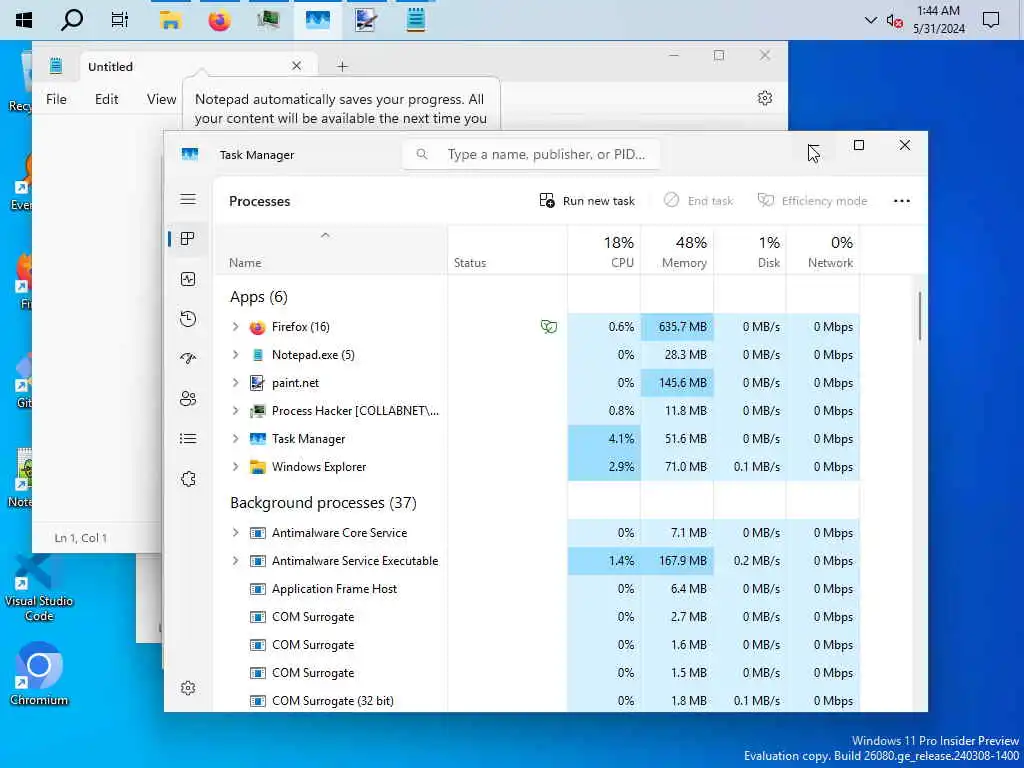Click the Ln 1, Col 1 status text
1024x768 pixels.
click(x=80, y=538)
